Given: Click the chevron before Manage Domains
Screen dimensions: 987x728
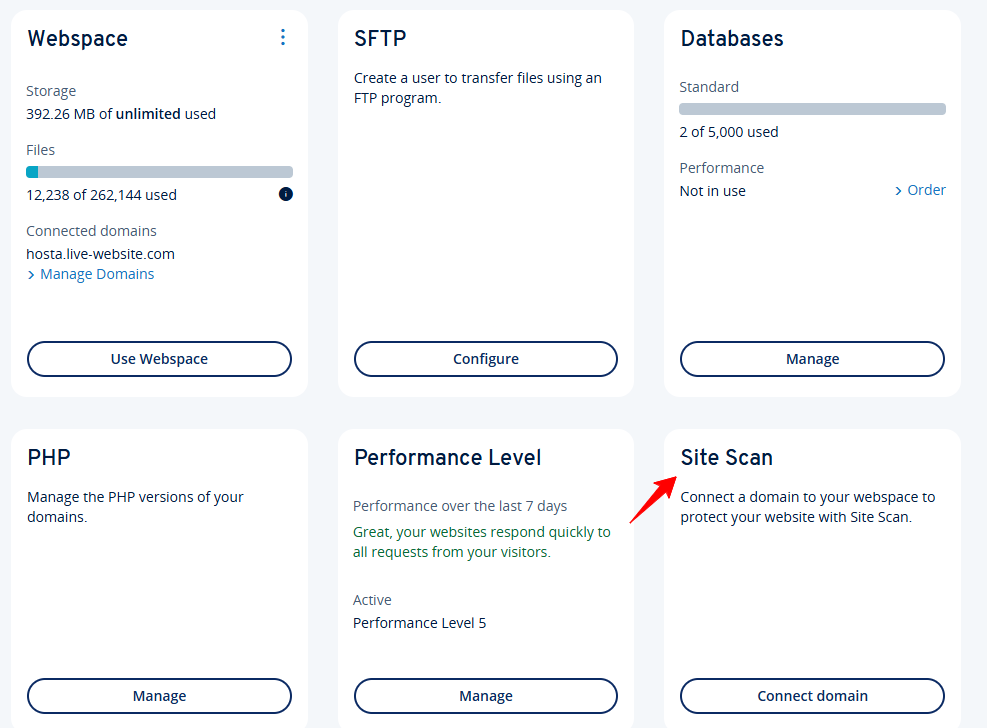Looking at the screenshot, I should click(x=31, y=275).
